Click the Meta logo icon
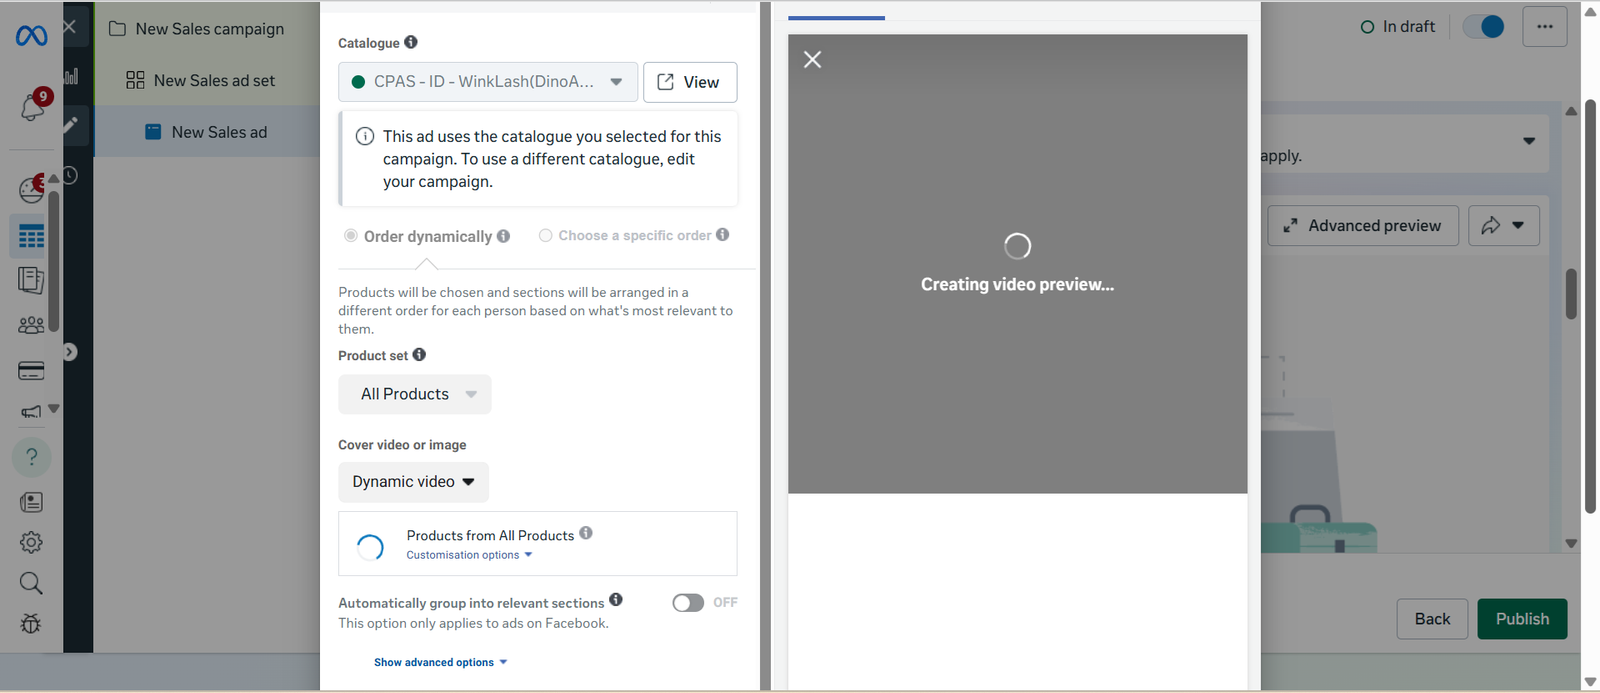This screenshot has width=1600, height=693. 31,36
